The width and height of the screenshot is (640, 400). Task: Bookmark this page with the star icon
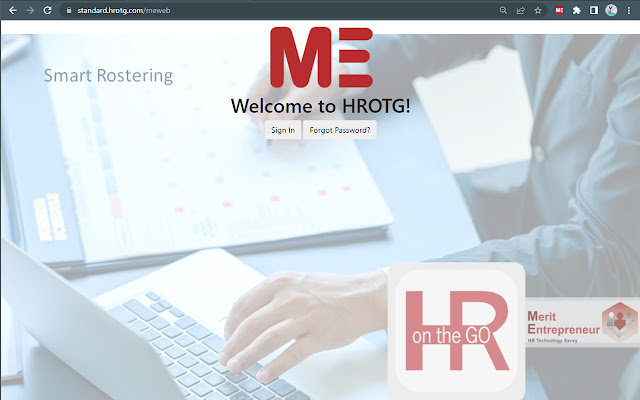(x=538, y=11)
